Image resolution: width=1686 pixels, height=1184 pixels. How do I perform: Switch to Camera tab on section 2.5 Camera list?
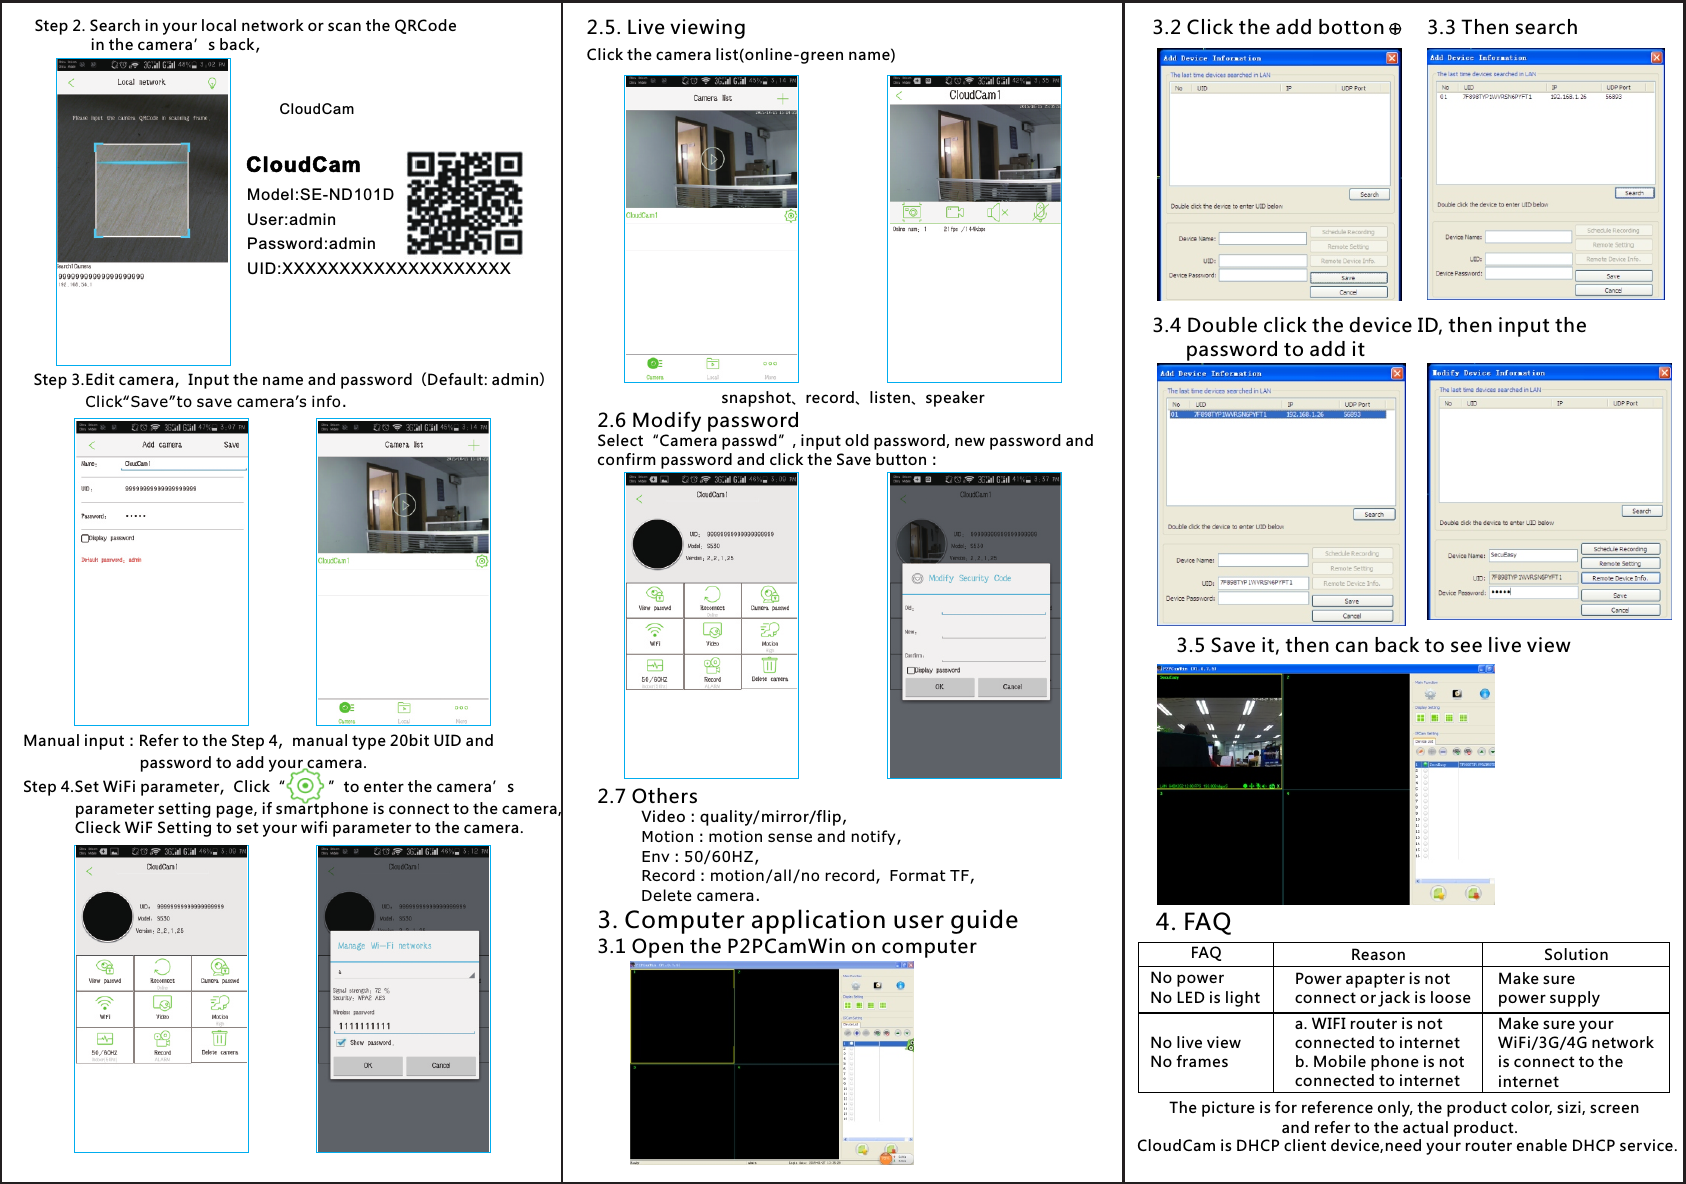click(654, 367)
